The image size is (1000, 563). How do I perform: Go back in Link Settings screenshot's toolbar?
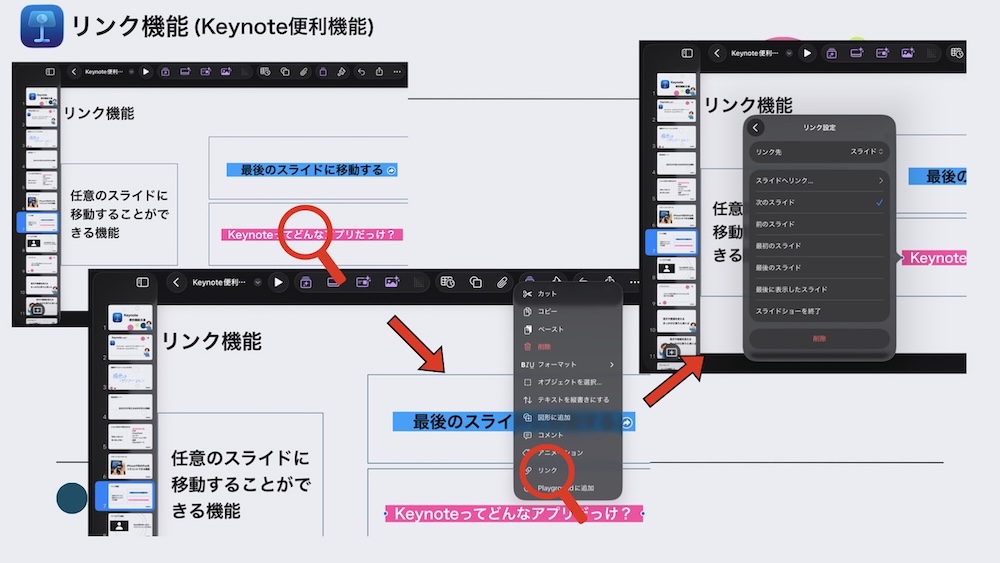click(717, 54)
